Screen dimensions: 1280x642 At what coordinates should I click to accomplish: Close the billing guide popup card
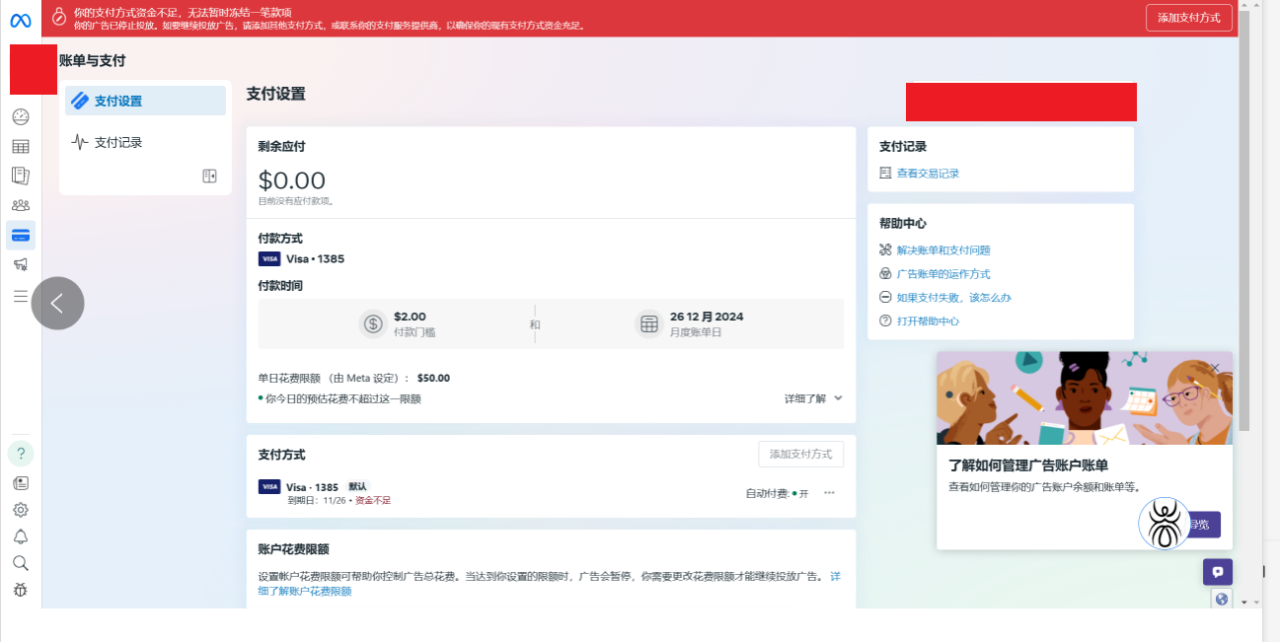click(1214, 368)
